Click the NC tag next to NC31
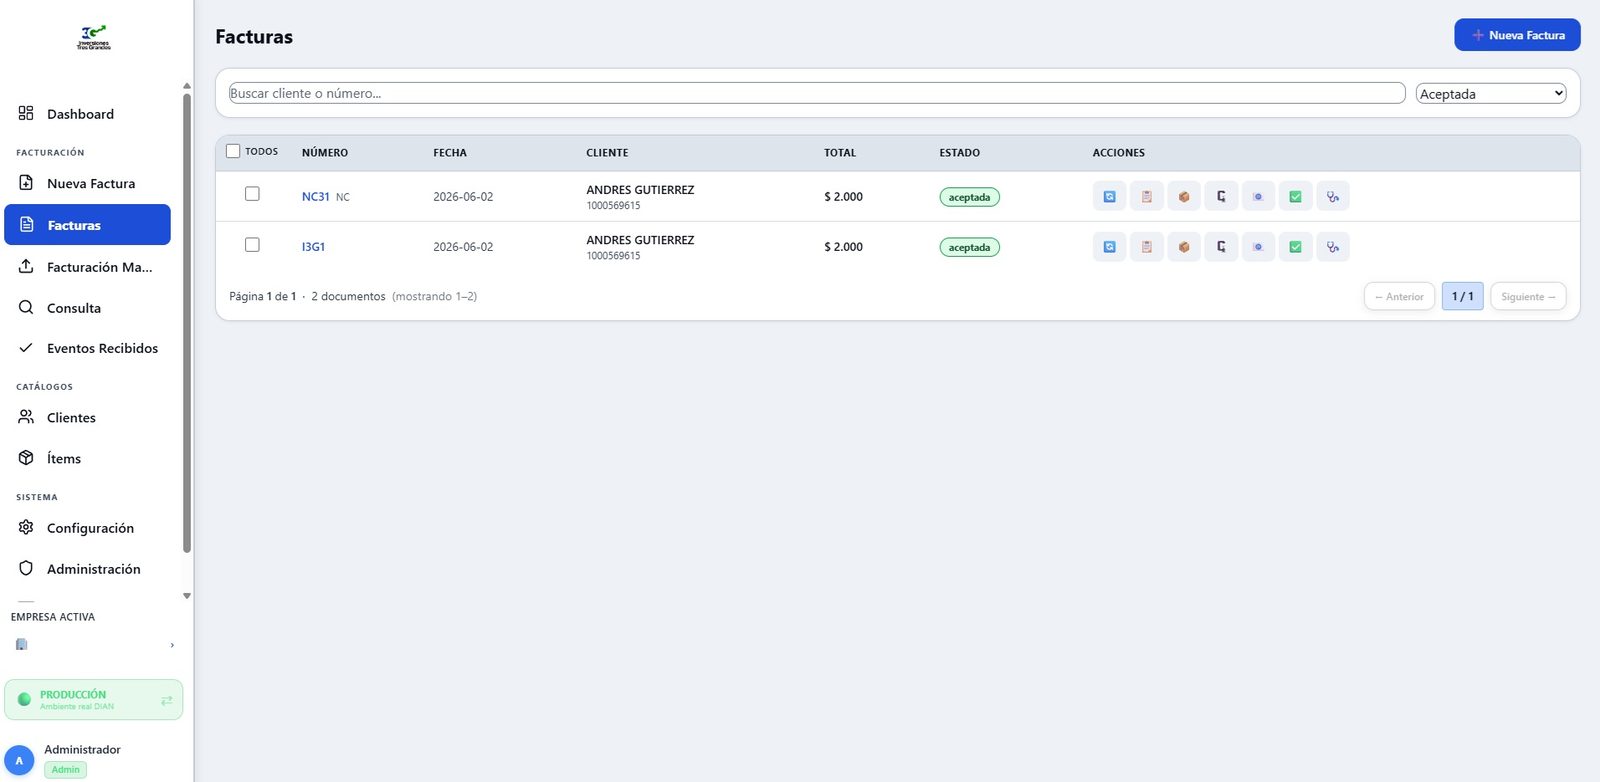Image resolution: width=1600 pixels, height=782 pixels. pyautogui.click(x=343, y=198)
